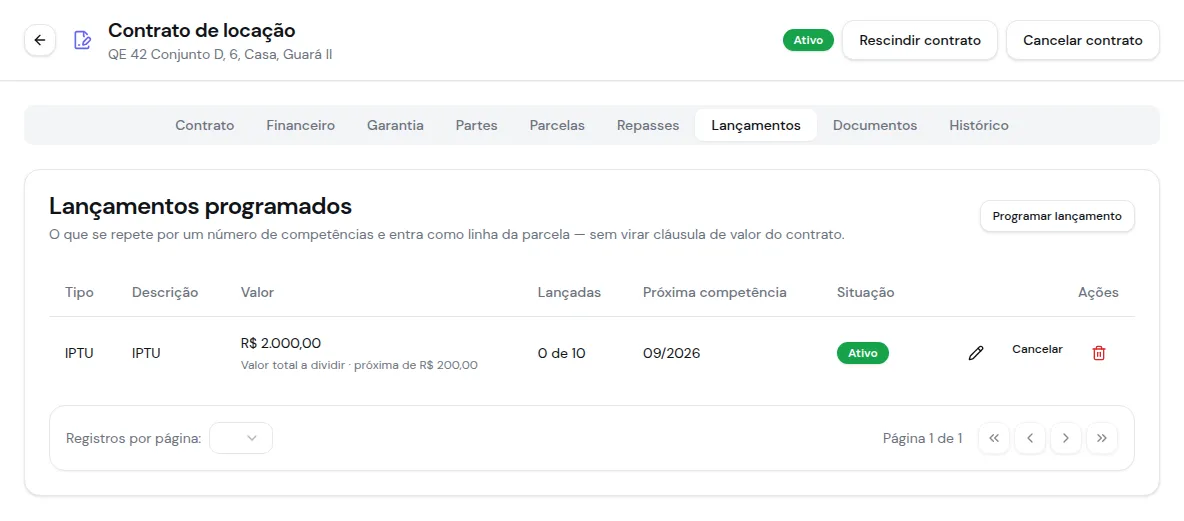1184x521 pixels.
Task: Click the Descrição column header
Action: pyautogui.click(x=165, y=292)
